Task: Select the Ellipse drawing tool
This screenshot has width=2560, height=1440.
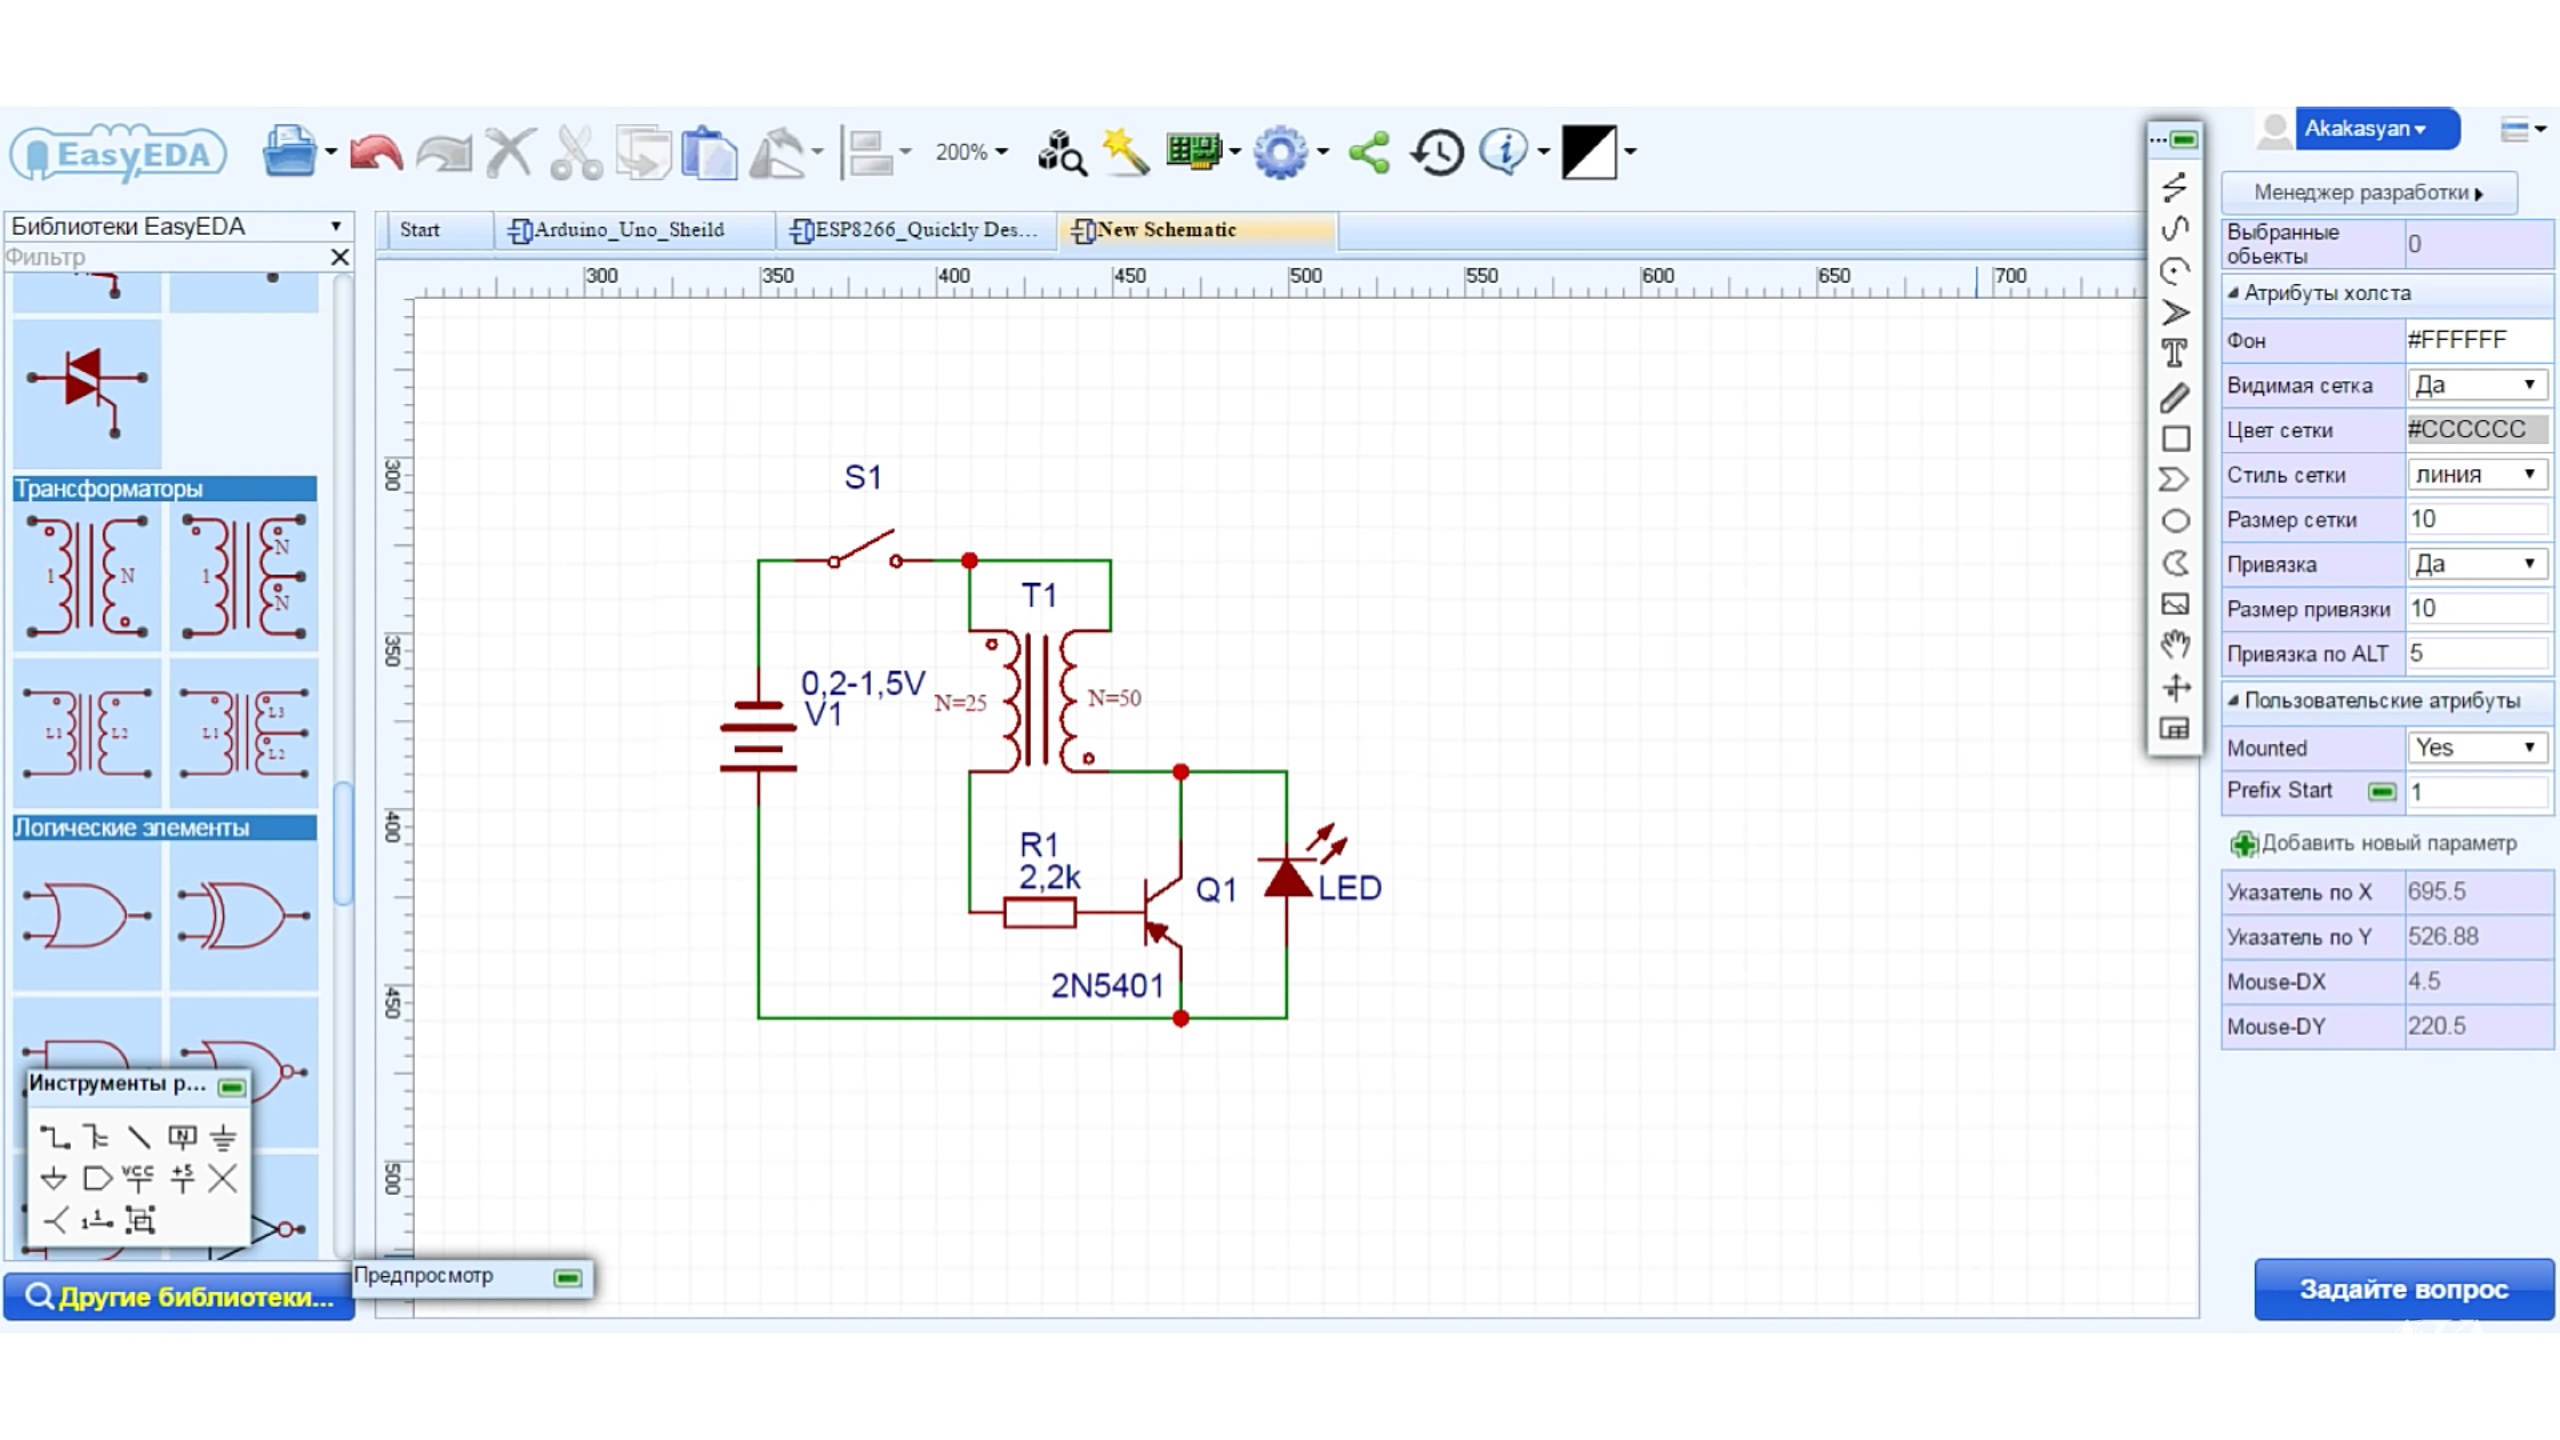Action: 2175,521
